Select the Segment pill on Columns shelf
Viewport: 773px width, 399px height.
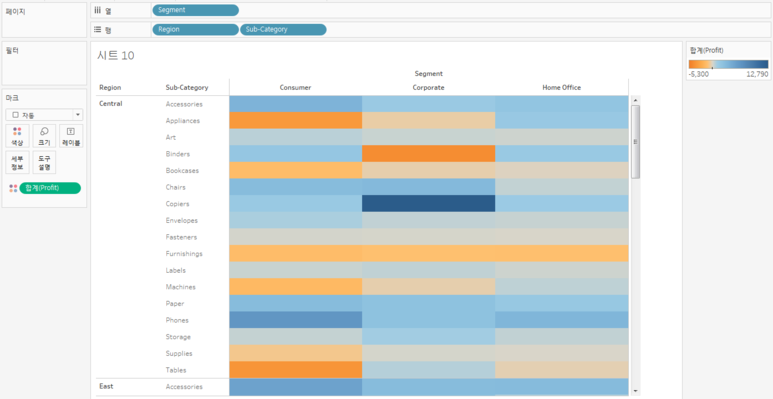195,10
